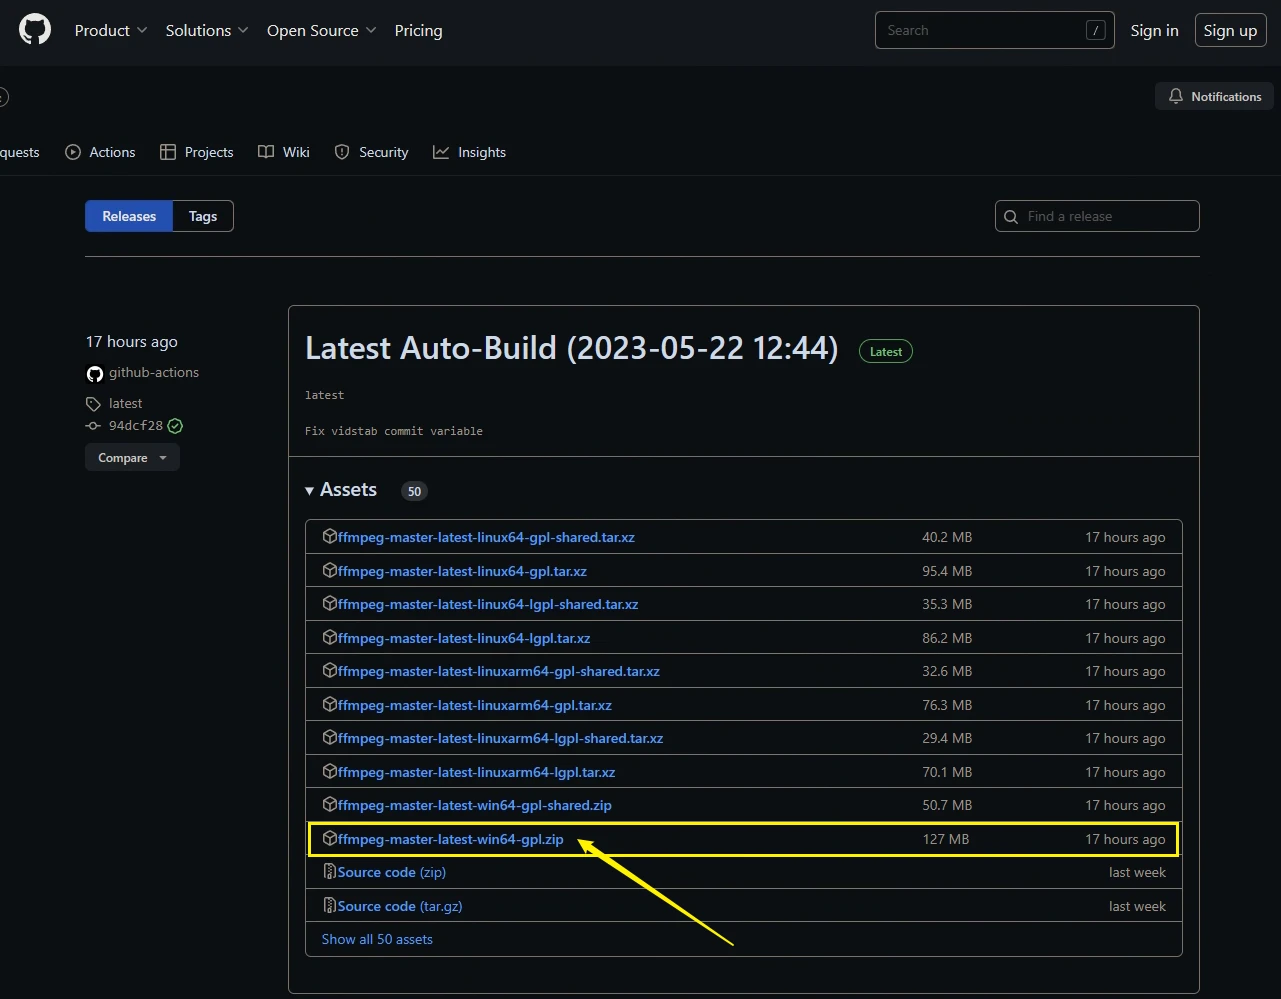This screenshot has width=1281, height=999.
Task: Click package icon of win64-gpl-shared.zip
Action: (x=330, y=805)
